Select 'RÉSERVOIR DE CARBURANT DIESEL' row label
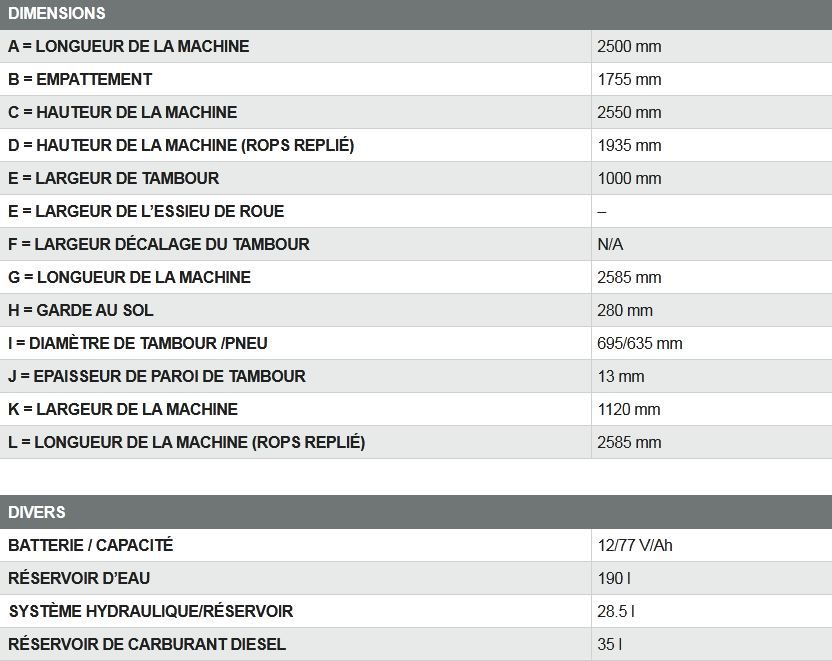 (x=147, y=644)
